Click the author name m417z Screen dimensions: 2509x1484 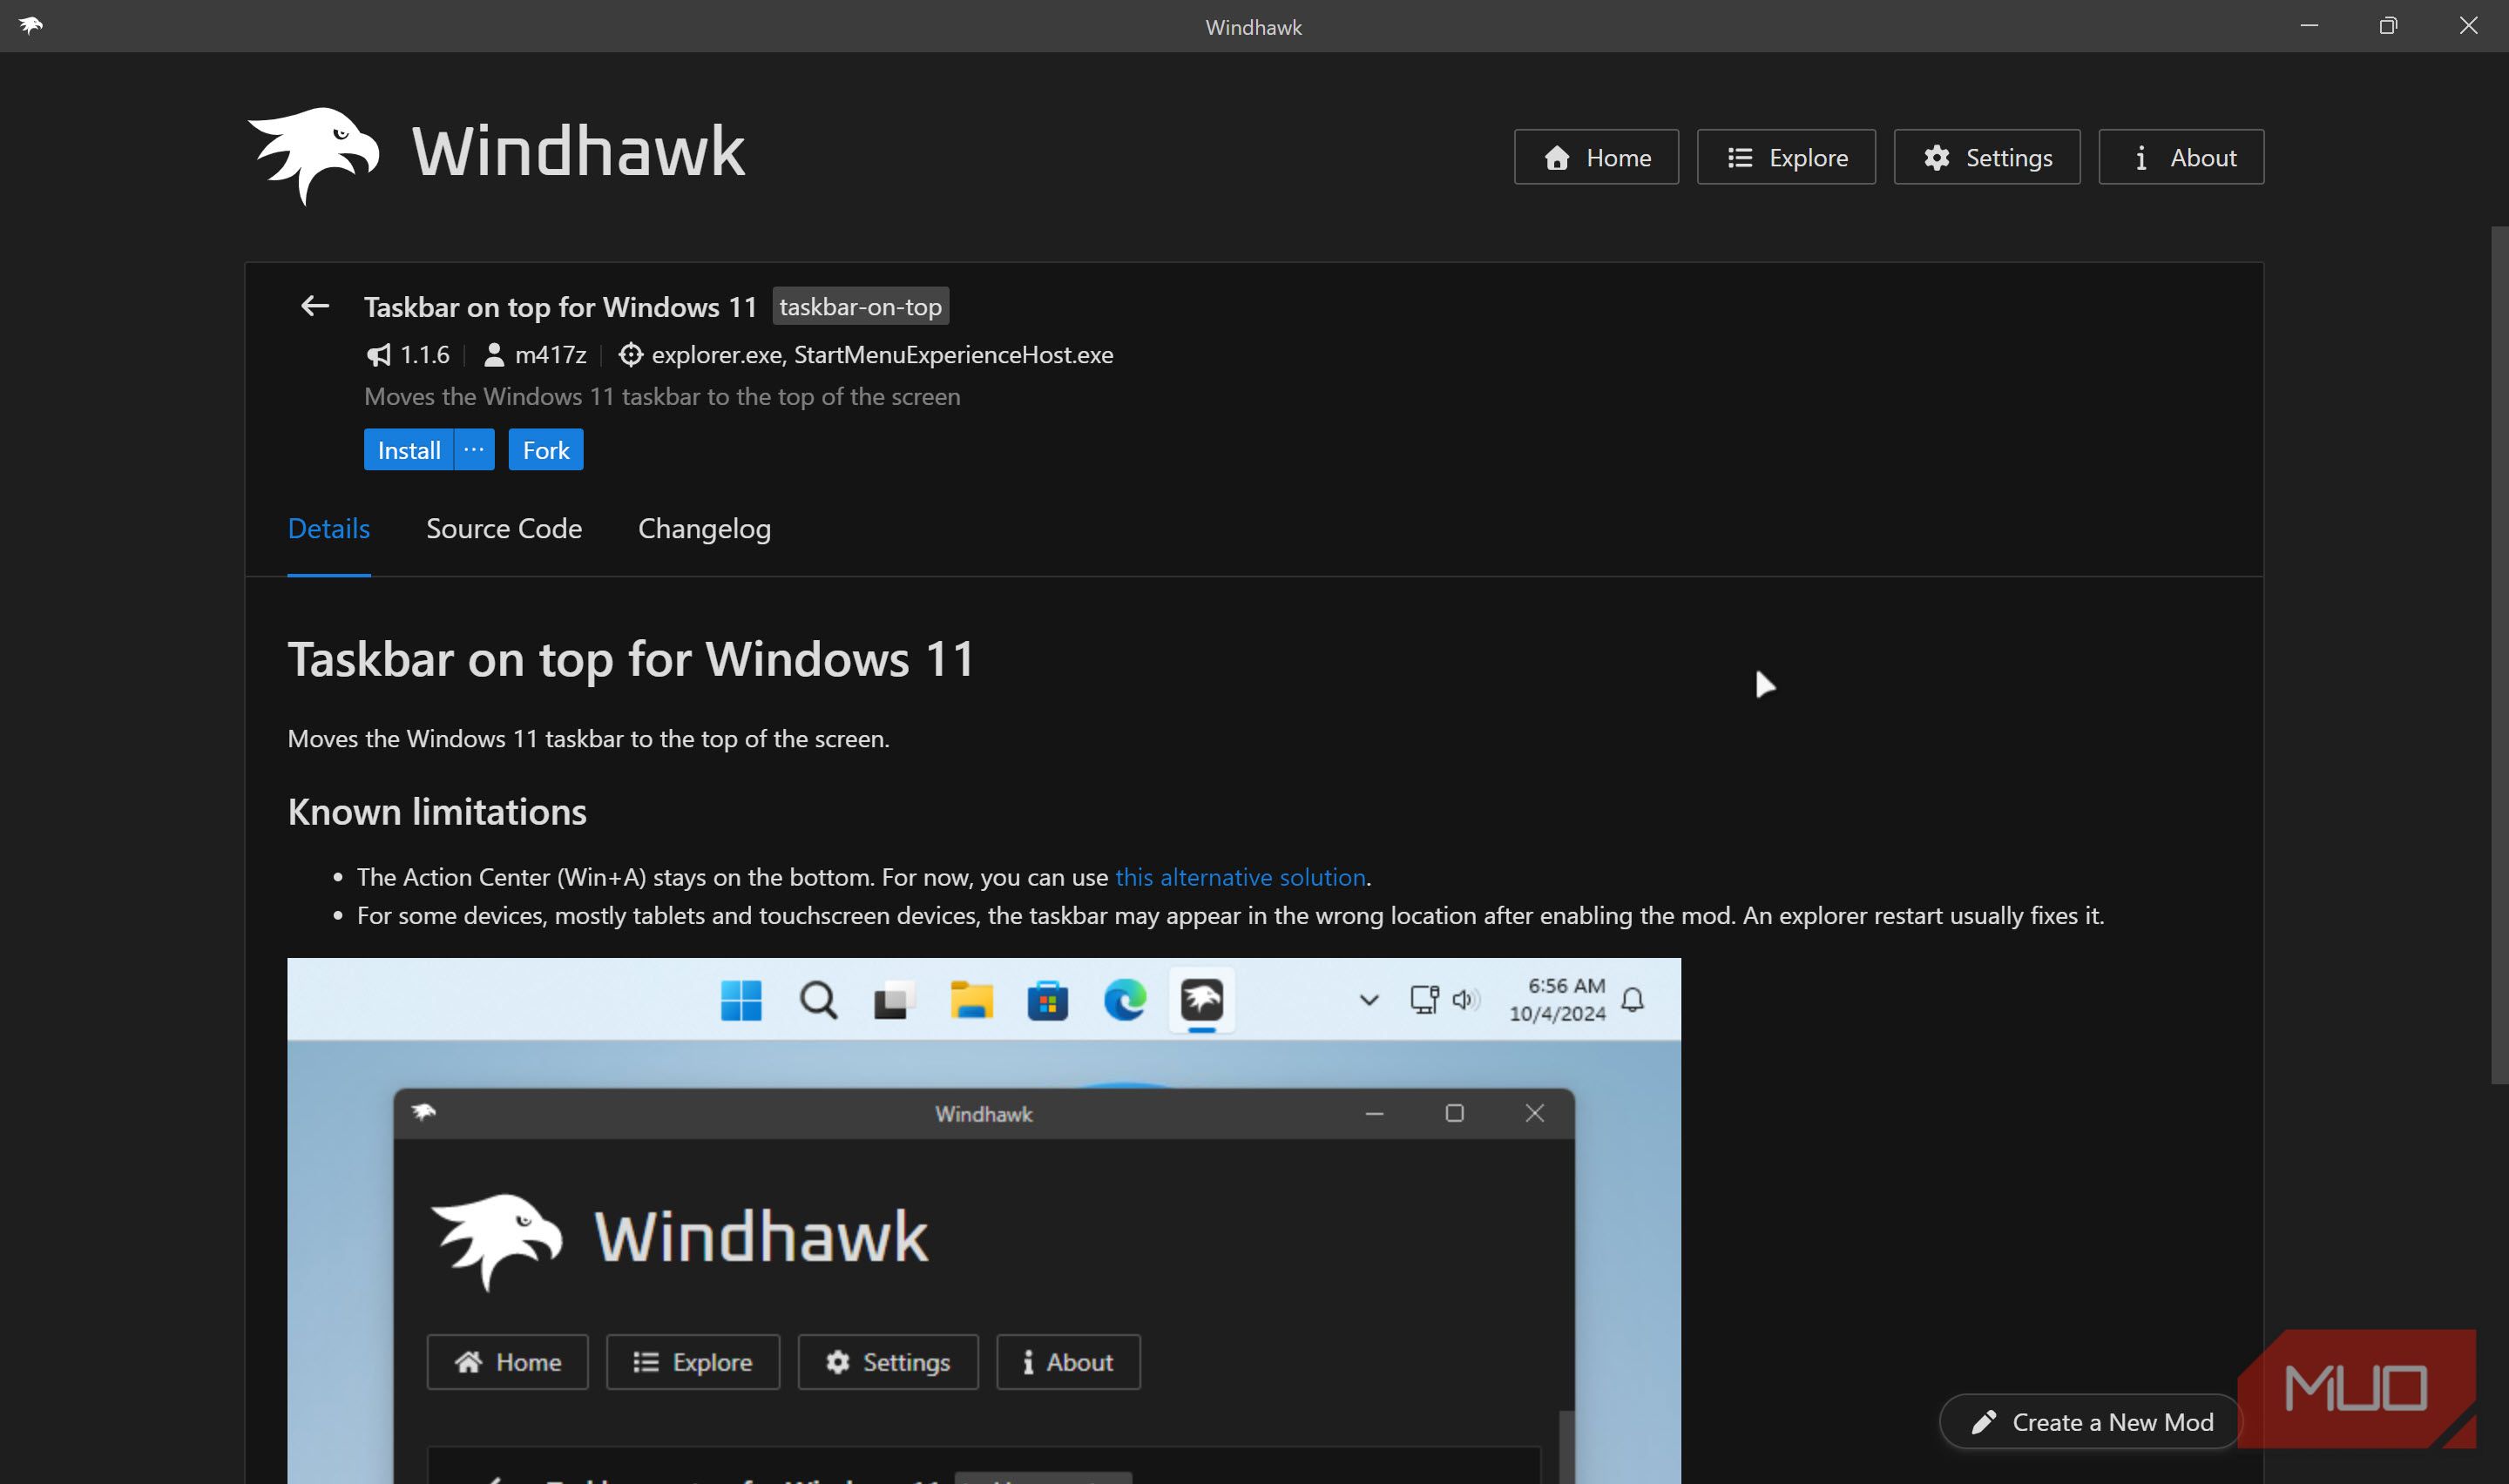point(550,355)
